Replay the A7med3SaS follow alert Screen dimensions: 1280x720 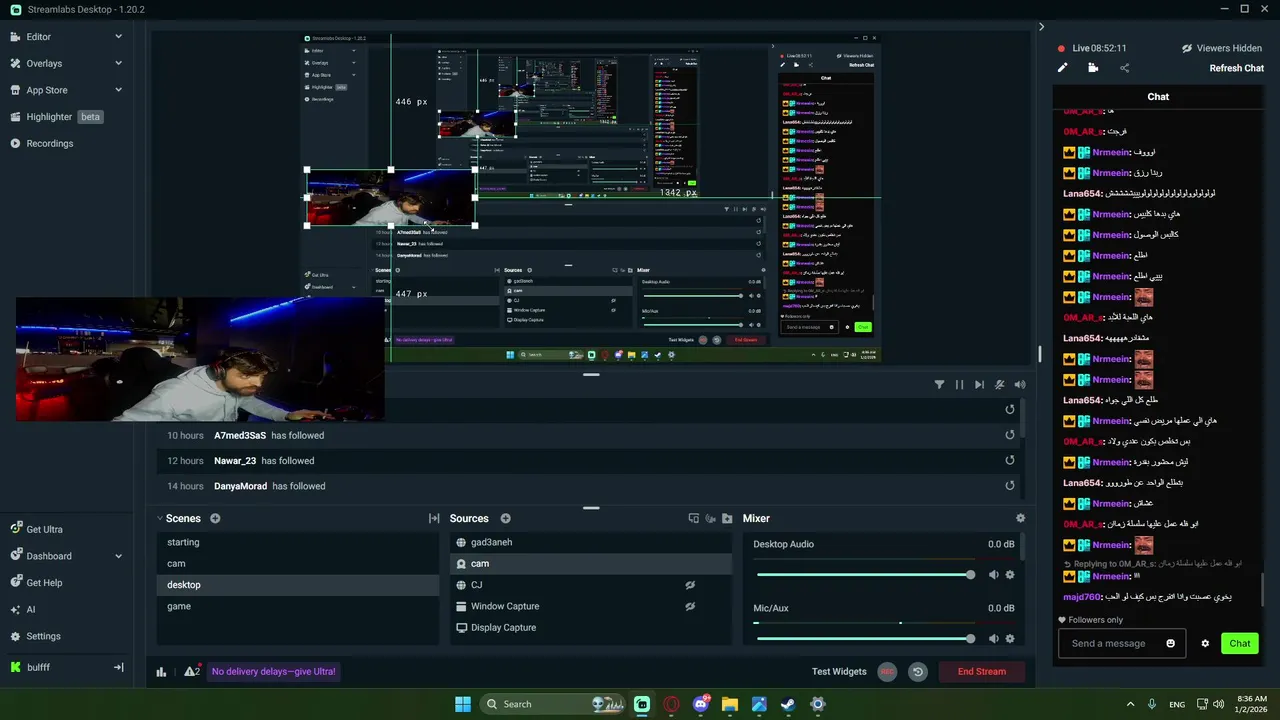coord(1009,435)
